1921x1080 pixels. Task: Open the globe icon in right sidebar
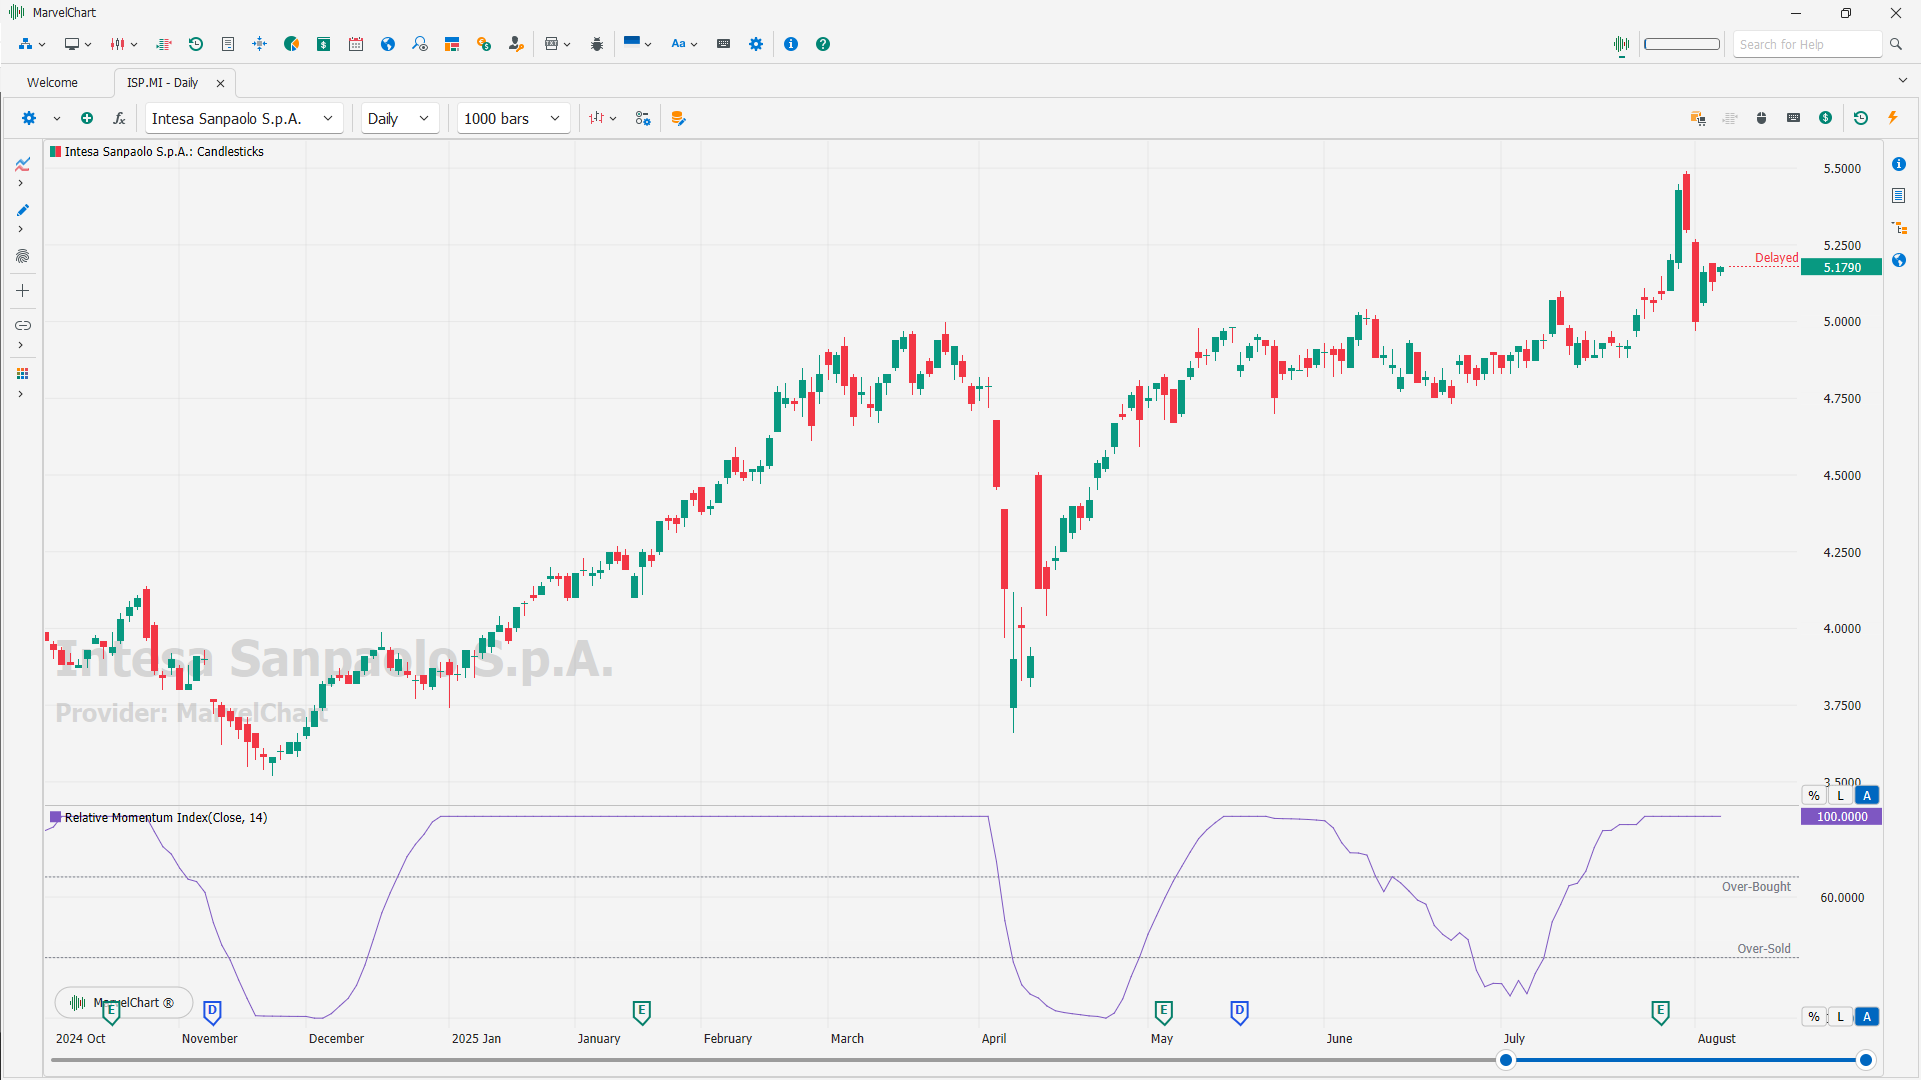pos(1899,260)
